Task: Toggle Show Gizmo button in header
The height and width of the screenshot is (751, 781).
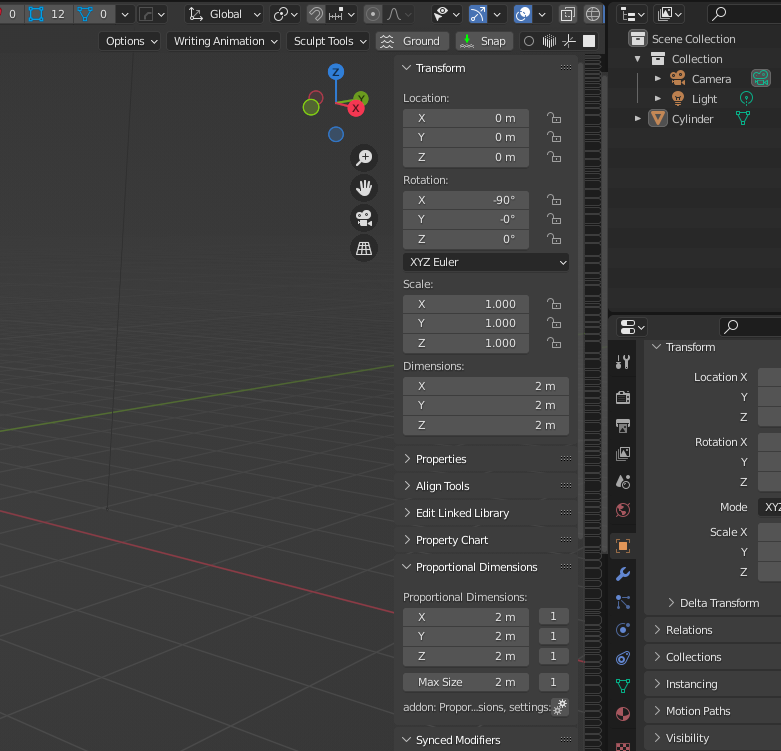Action: click(x=478, y=14)
